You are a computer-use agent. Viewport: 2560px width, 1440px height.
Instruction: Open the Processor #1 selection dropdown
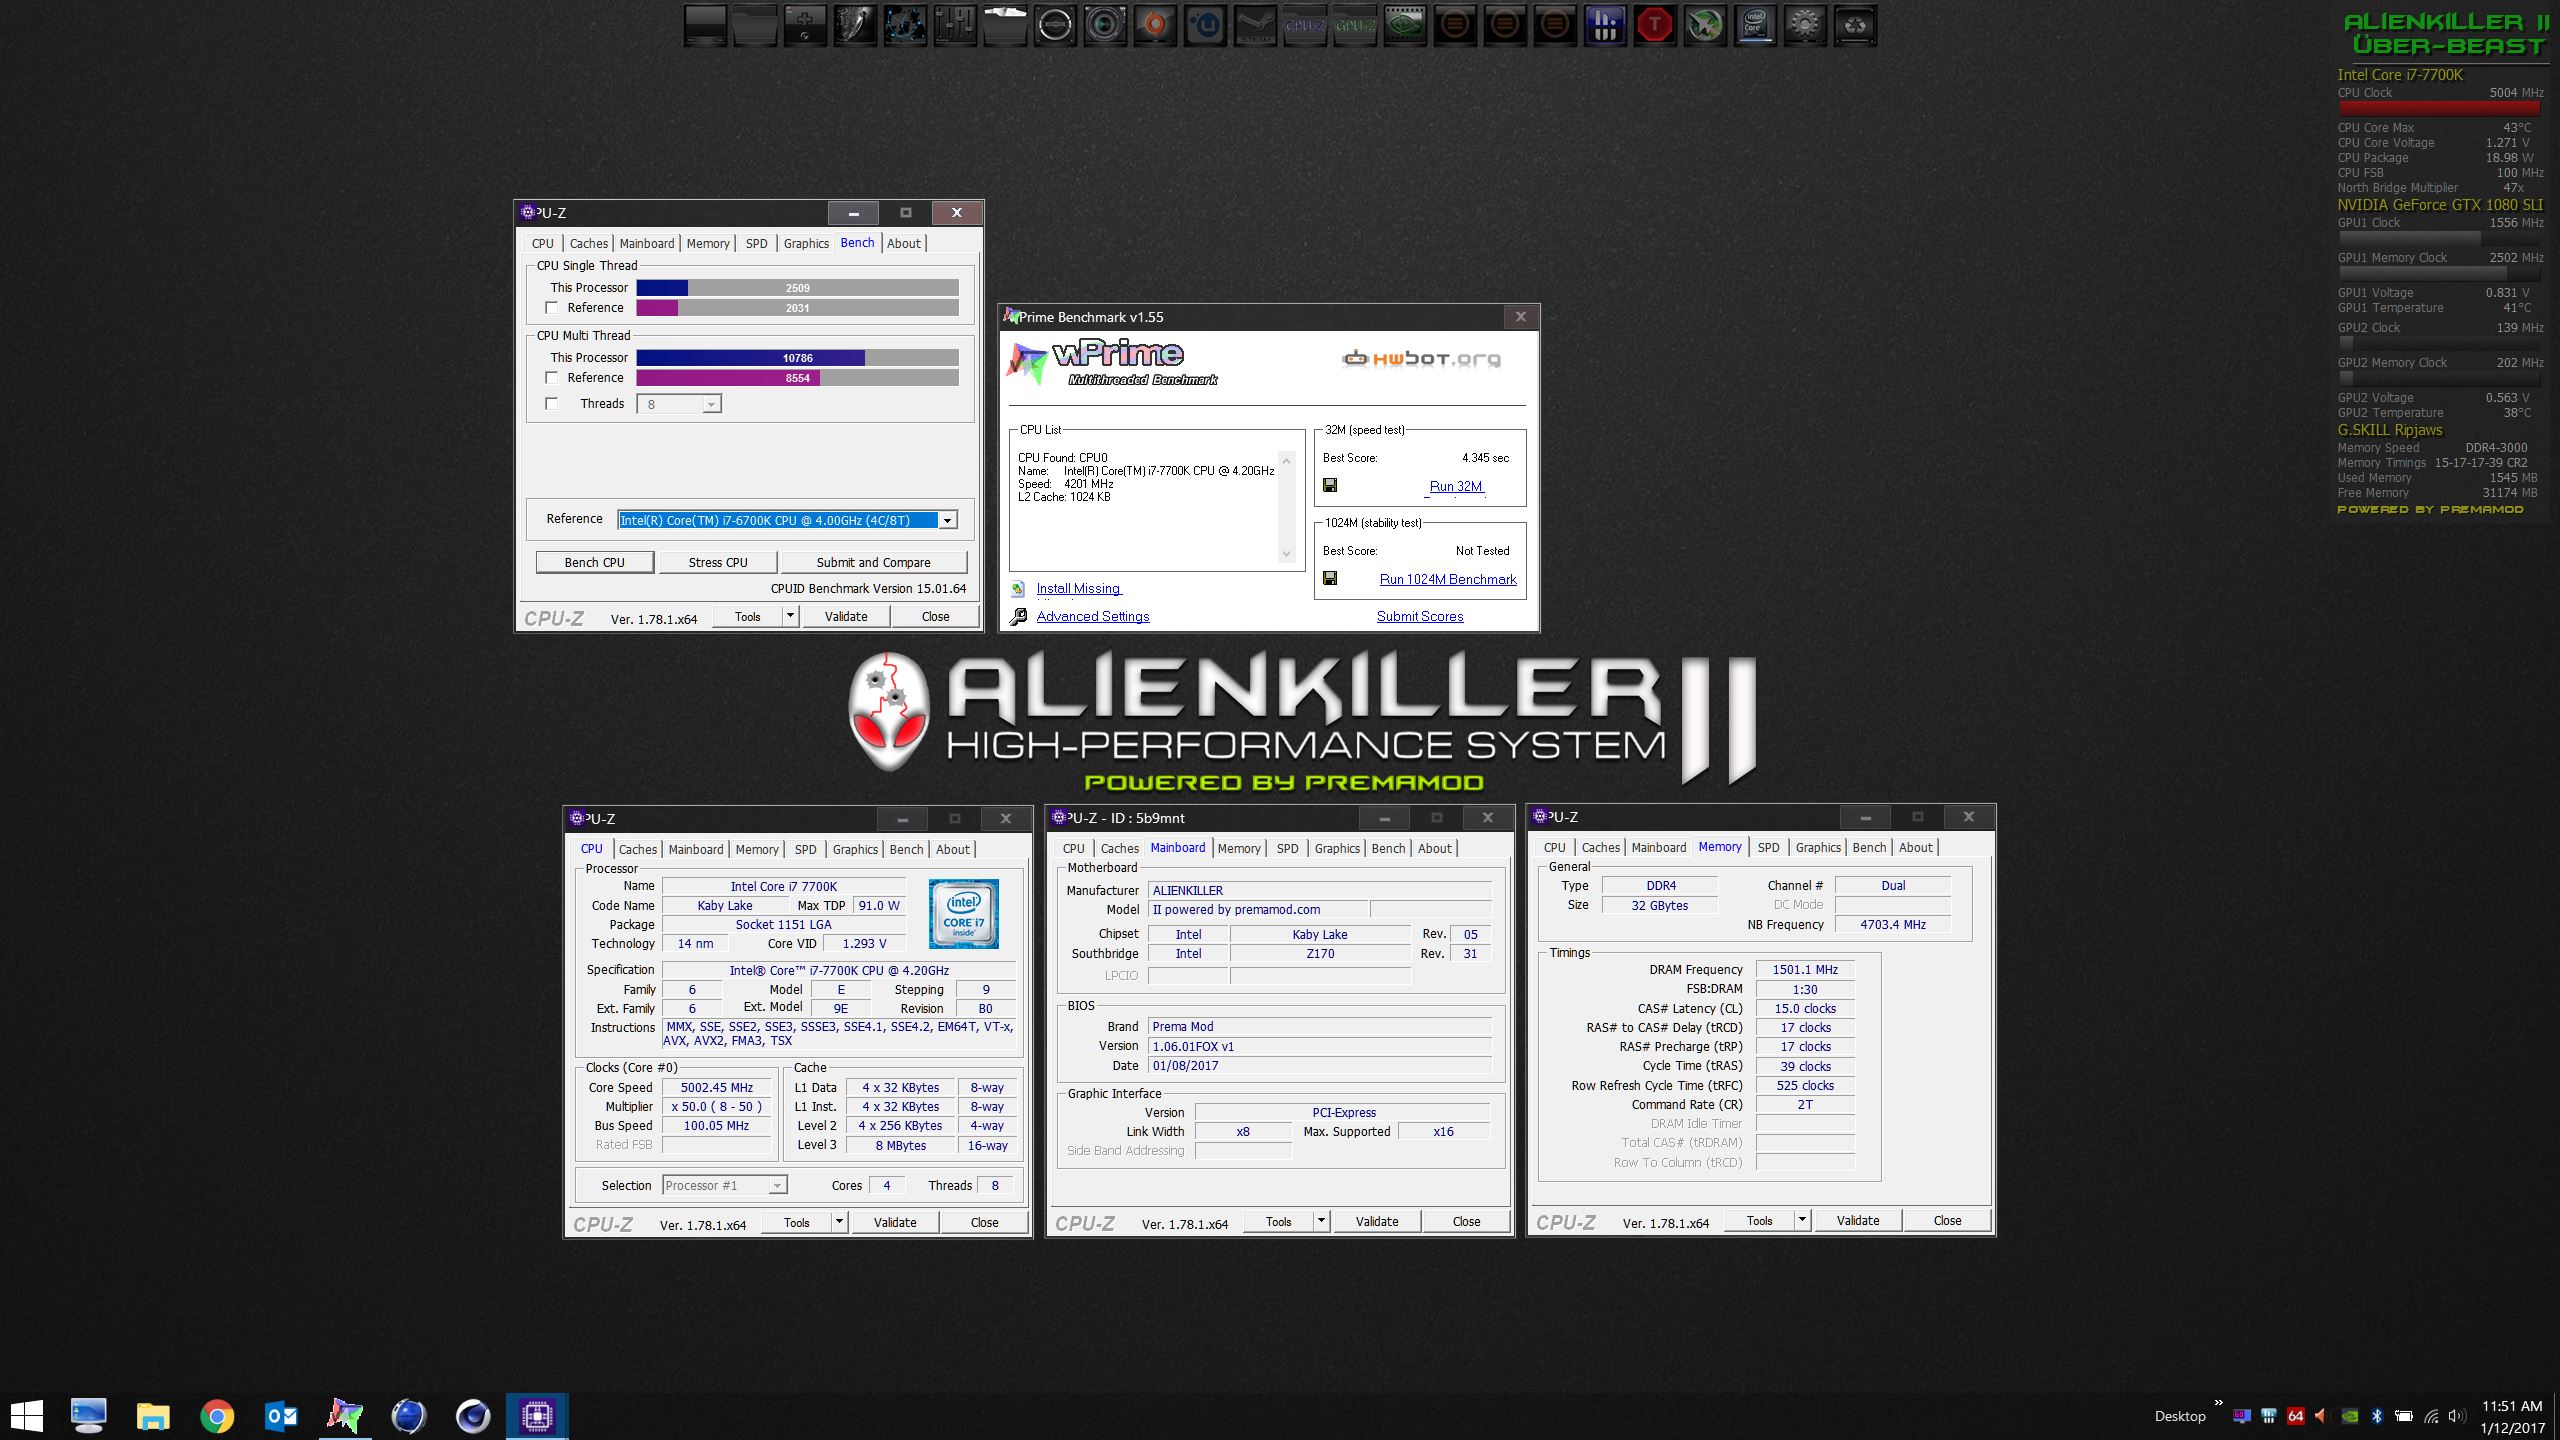(777, 1186)
